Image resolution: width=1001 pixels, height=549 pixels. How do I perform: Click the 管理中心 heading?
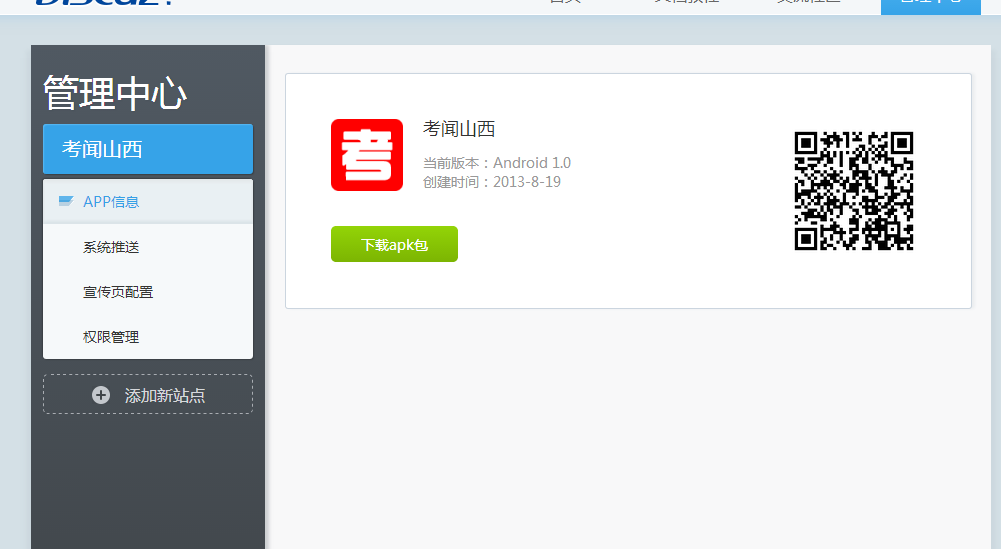pos(115,93)
